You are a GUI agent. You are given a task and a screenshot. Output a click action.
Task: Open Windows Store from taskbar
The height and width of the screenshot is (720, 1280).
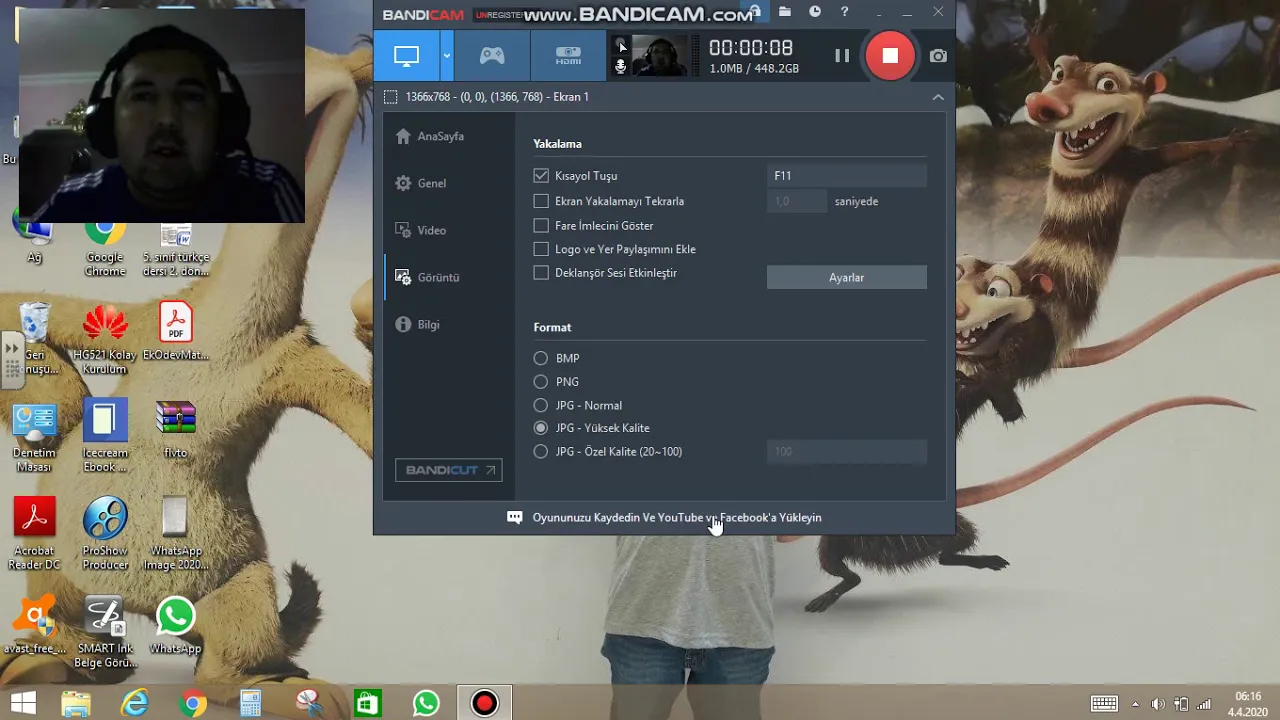[367, 703]
